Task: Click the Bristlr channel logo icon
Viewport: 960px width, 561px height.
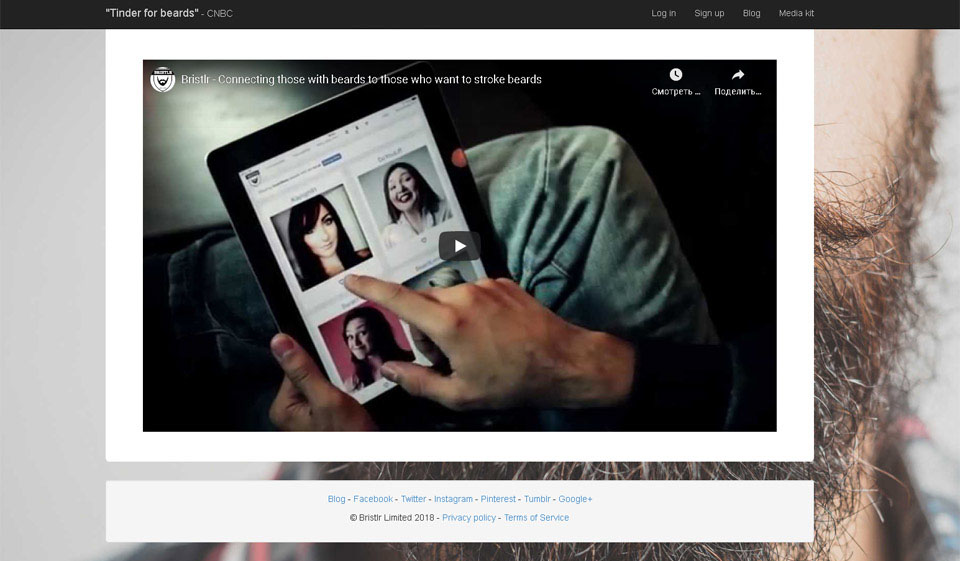Action: 163,79
